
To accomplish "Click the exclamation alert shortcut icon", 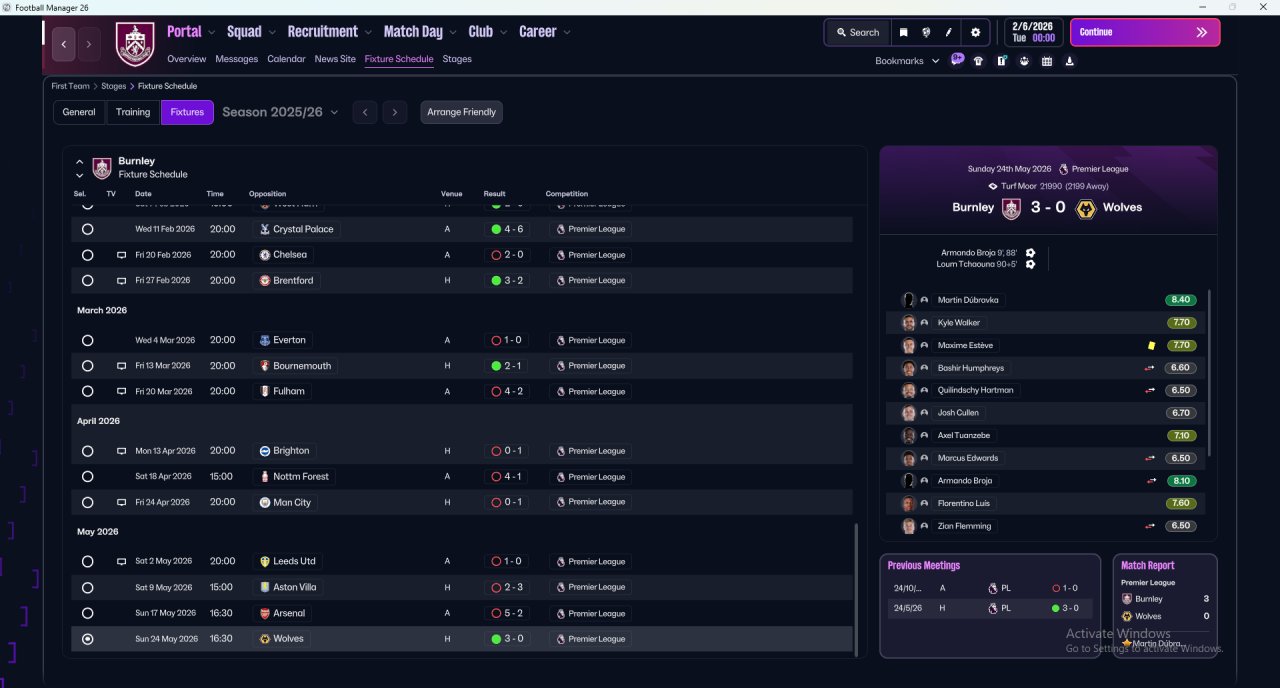I will (1001, 61).
